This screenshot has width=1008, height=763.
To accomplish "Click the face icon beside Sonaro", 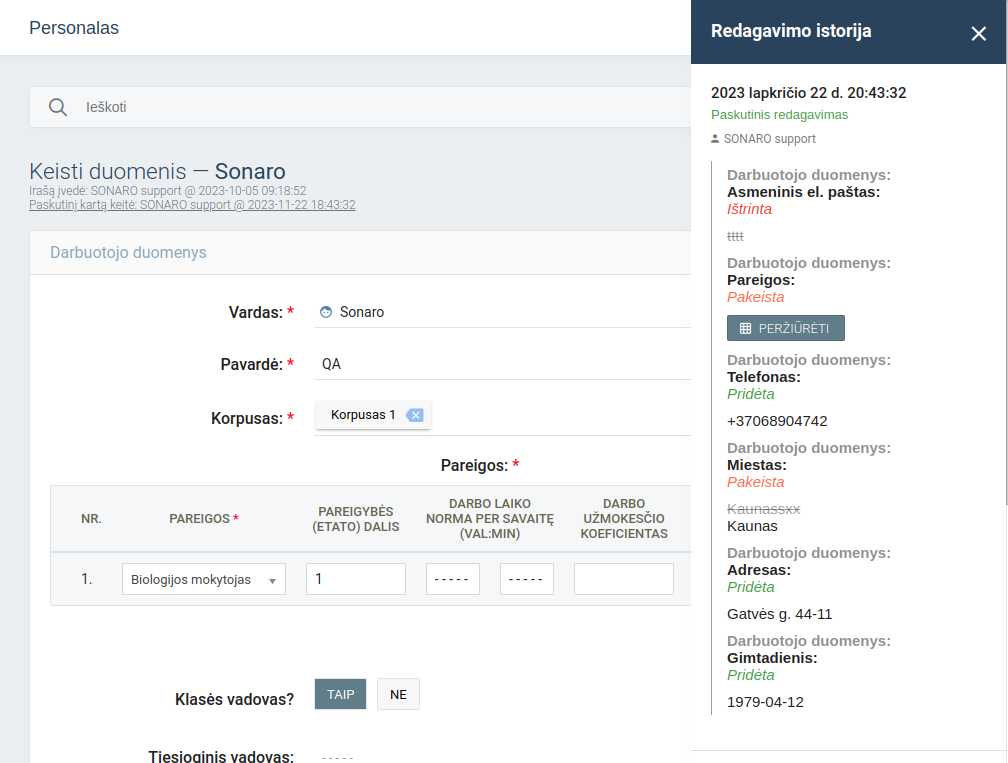I will click(325, 312).
